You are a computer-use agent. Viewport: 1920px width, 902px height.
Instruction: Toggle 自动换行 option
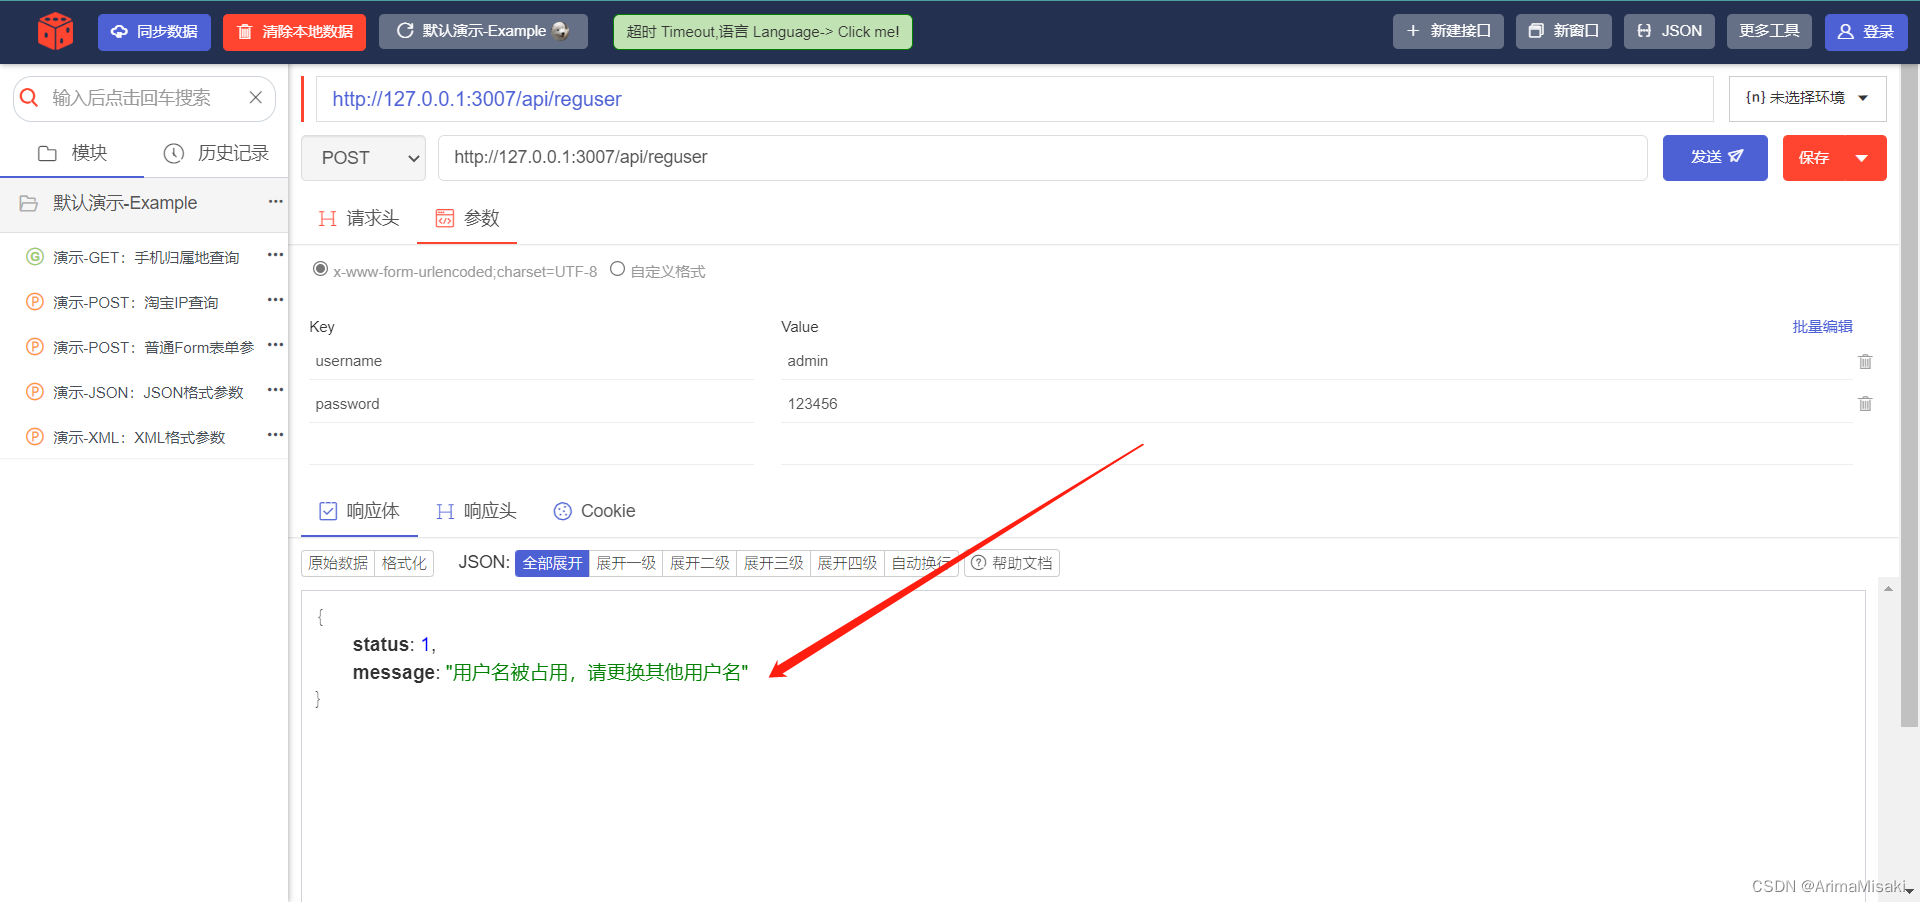coord(922,563)
